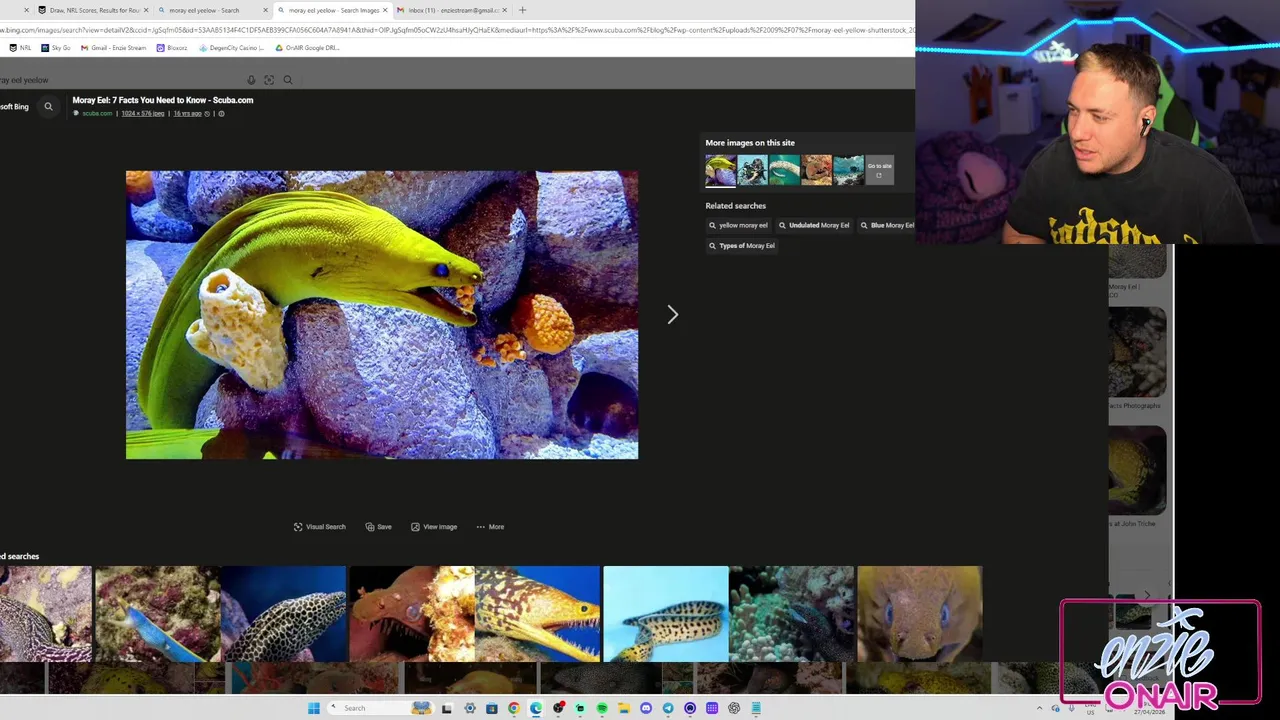Viewport: 1280px width, 720px height.
Task: Search related 'Types of Moray Eel'
Action: pos(741,246)
